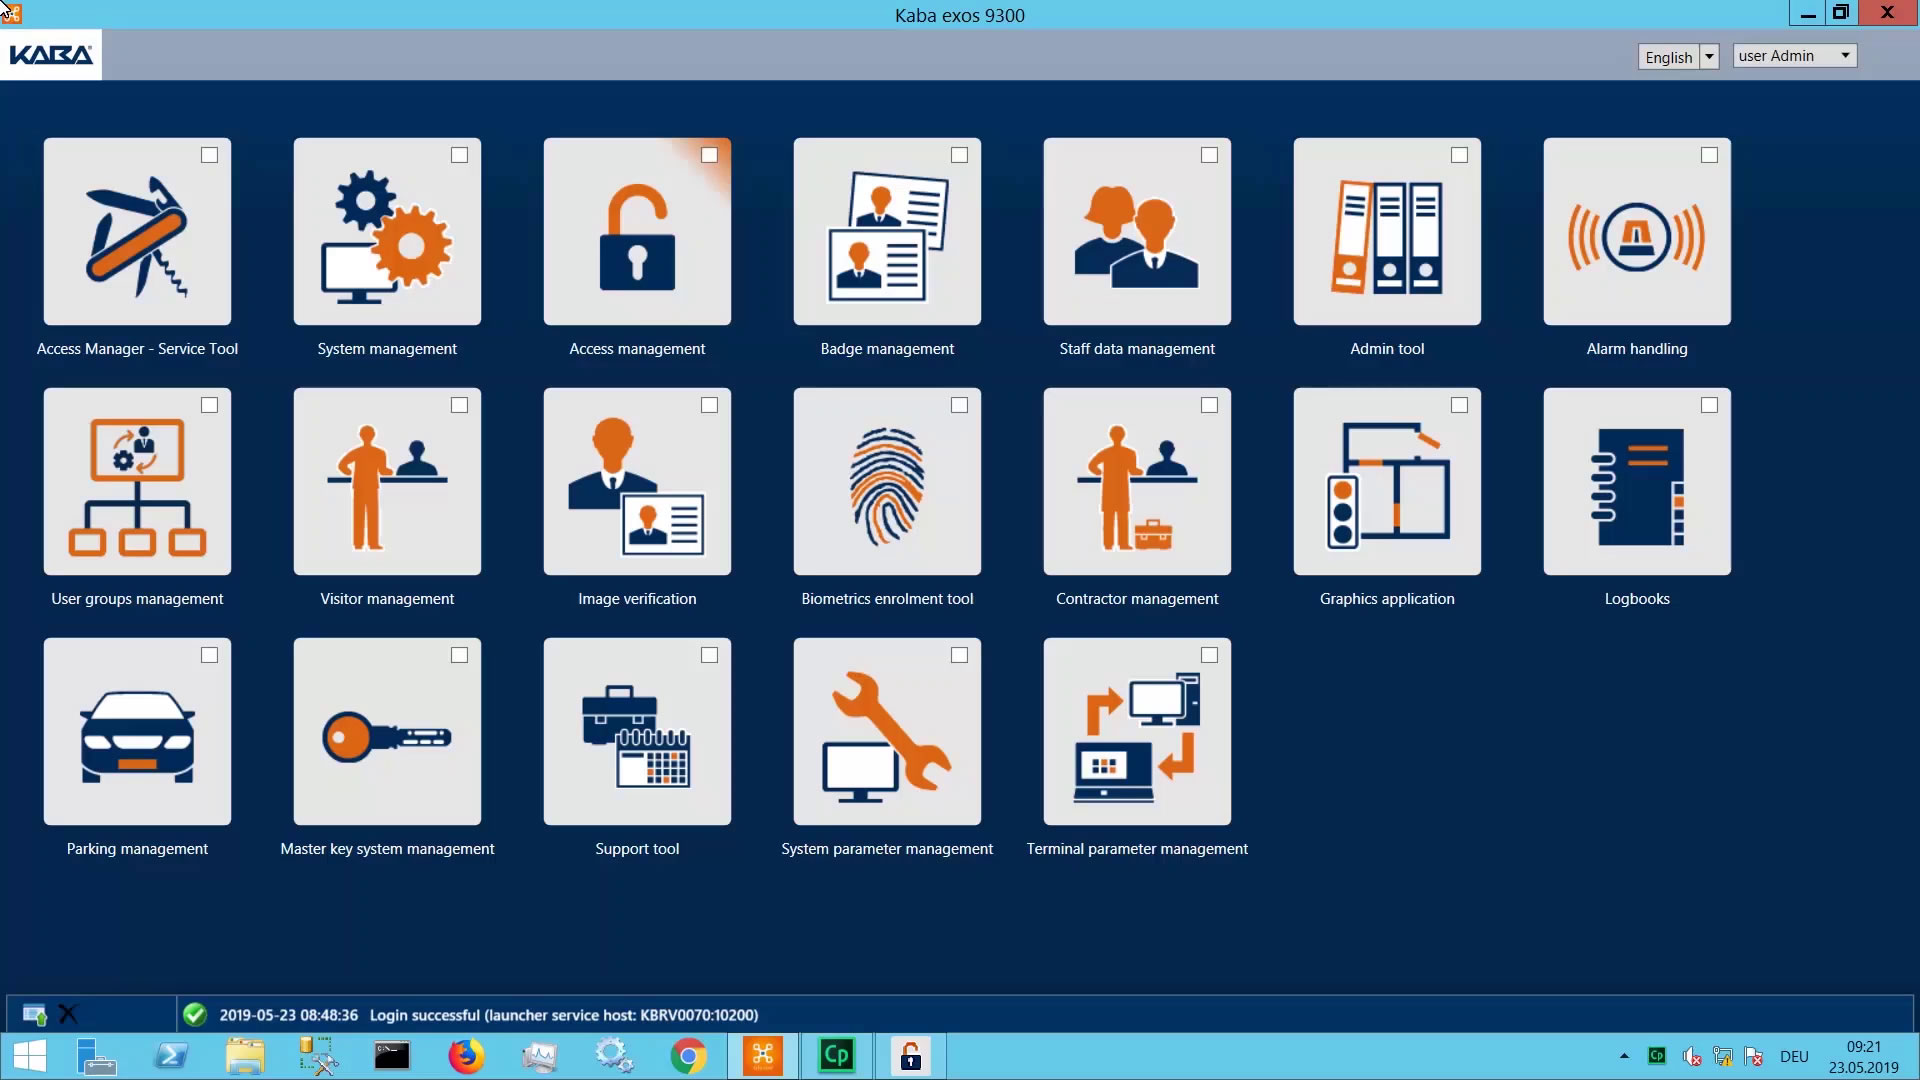Viewport: 1920px width, 1080px height.
Task: Tick checkbox on Logbooks tile
Action: pos(1709,405)
